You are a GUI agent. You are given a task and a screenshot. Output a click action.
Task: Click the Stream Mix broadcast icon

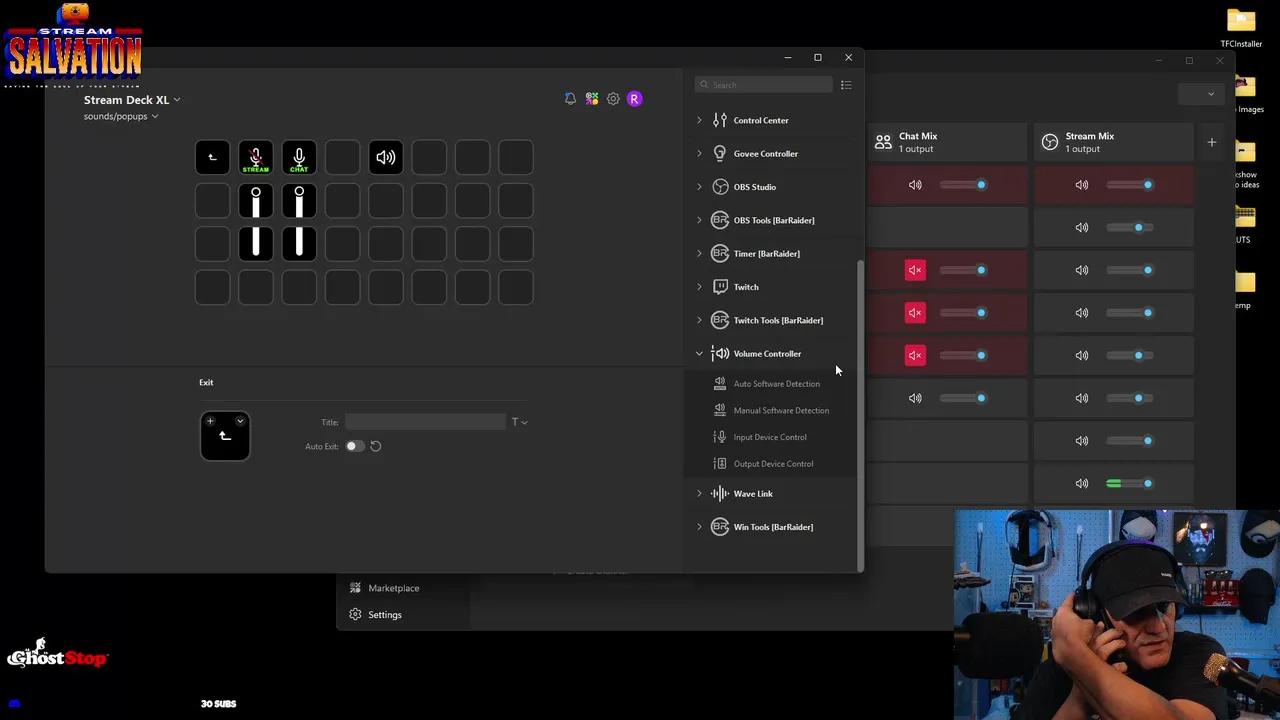(x=1050, y=142)
